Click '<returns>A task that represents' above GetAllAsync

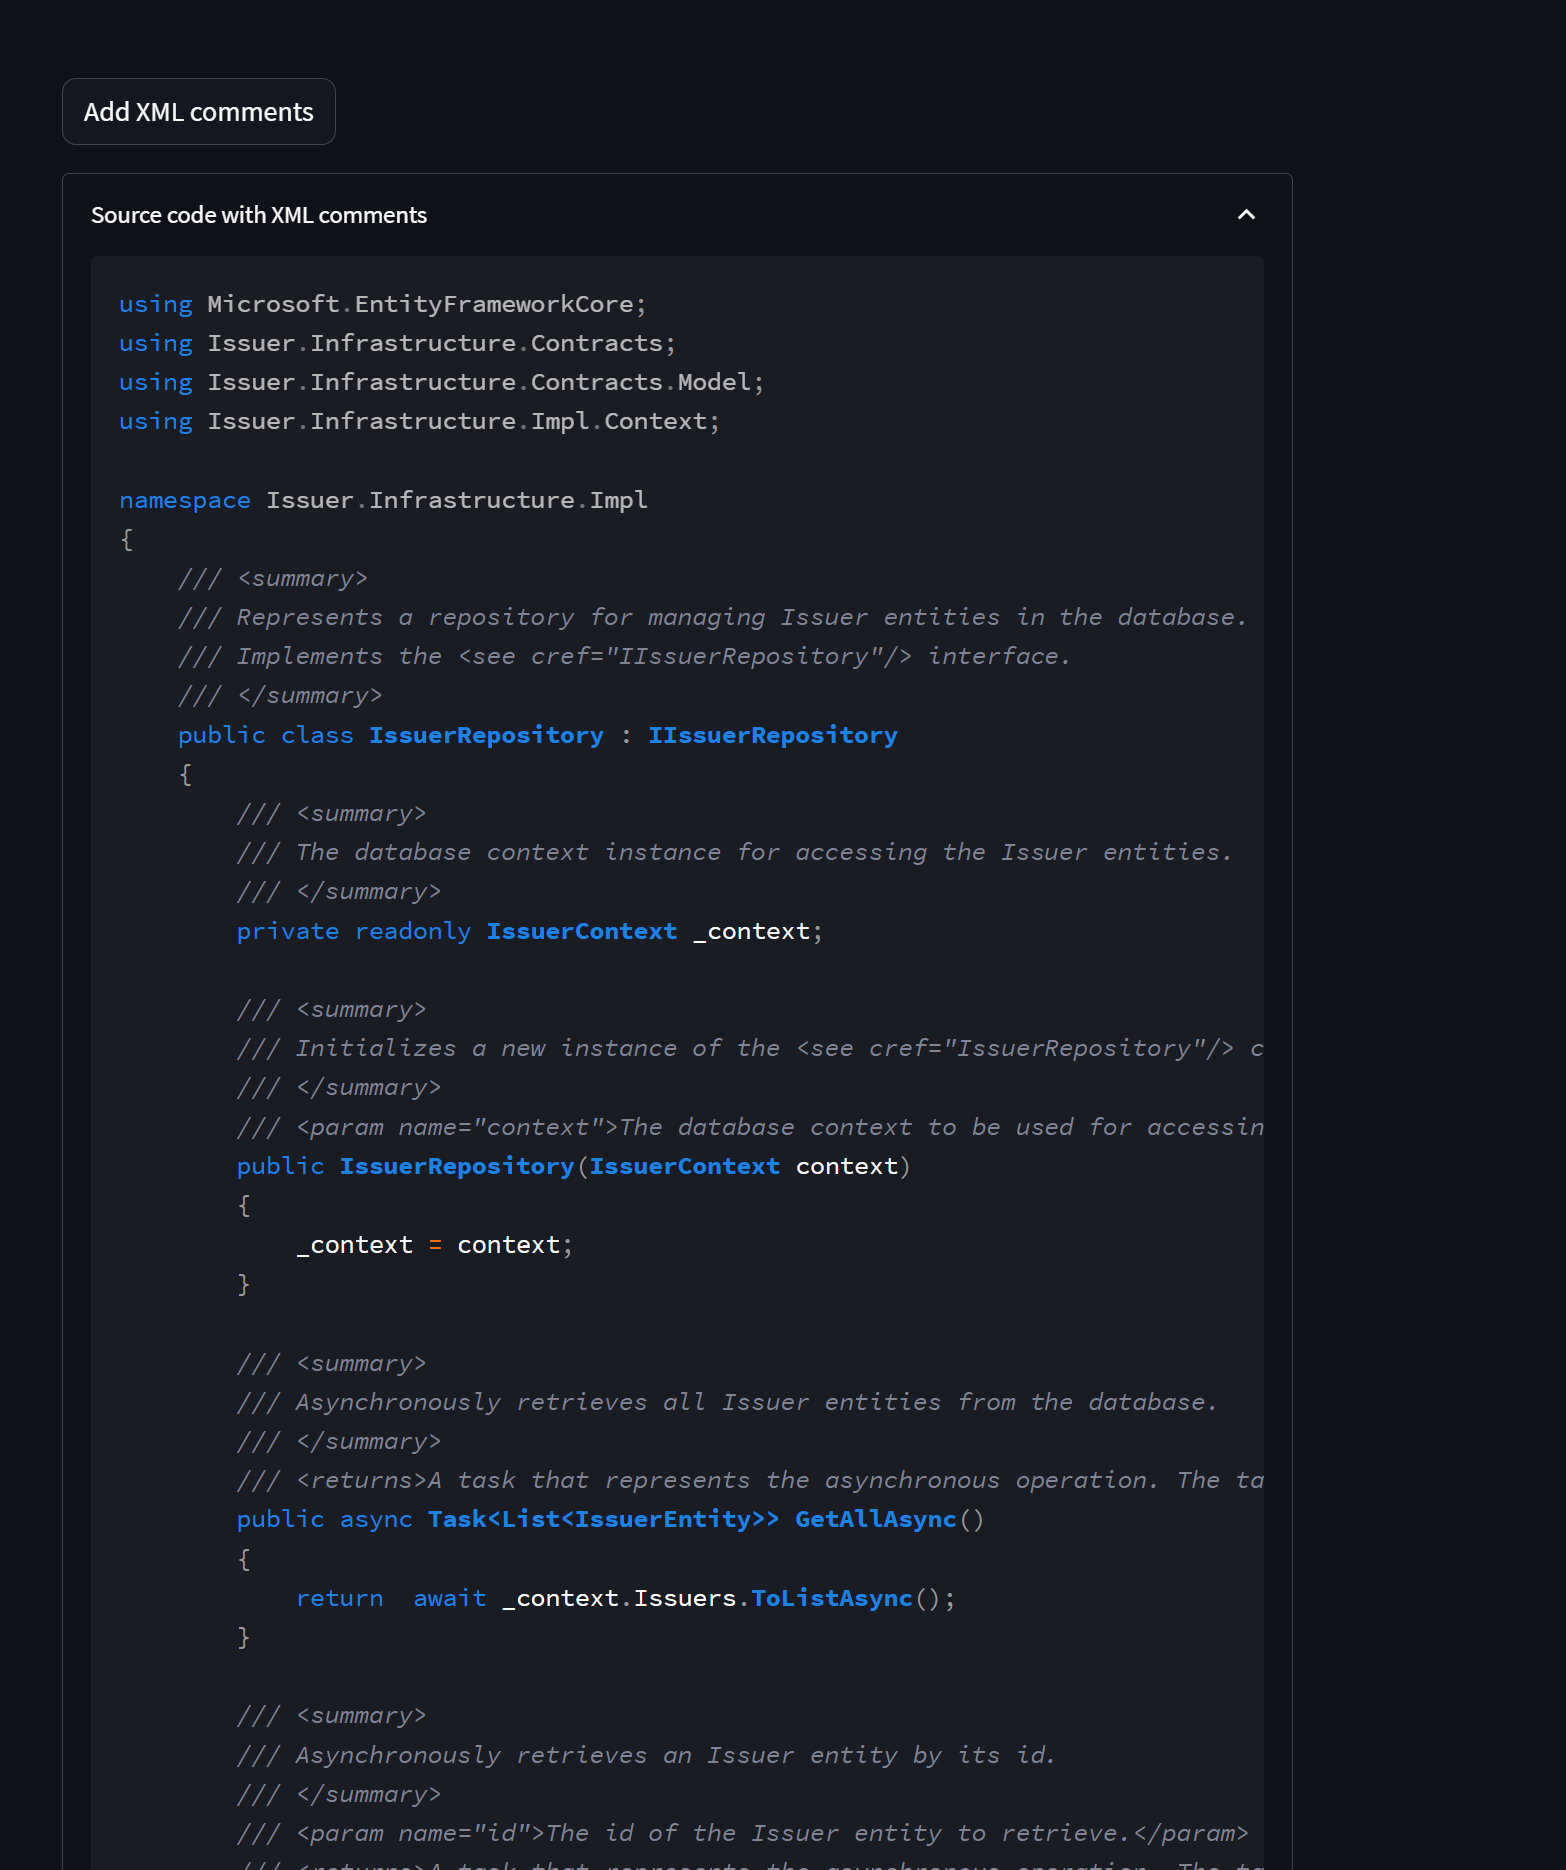pos(750,1480)
